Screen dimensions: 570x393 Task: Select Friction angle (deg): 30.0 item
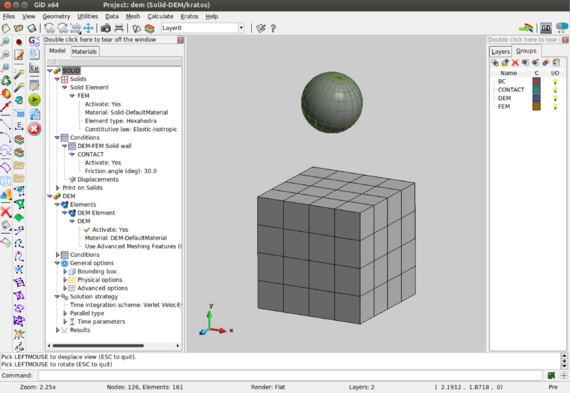121,171
